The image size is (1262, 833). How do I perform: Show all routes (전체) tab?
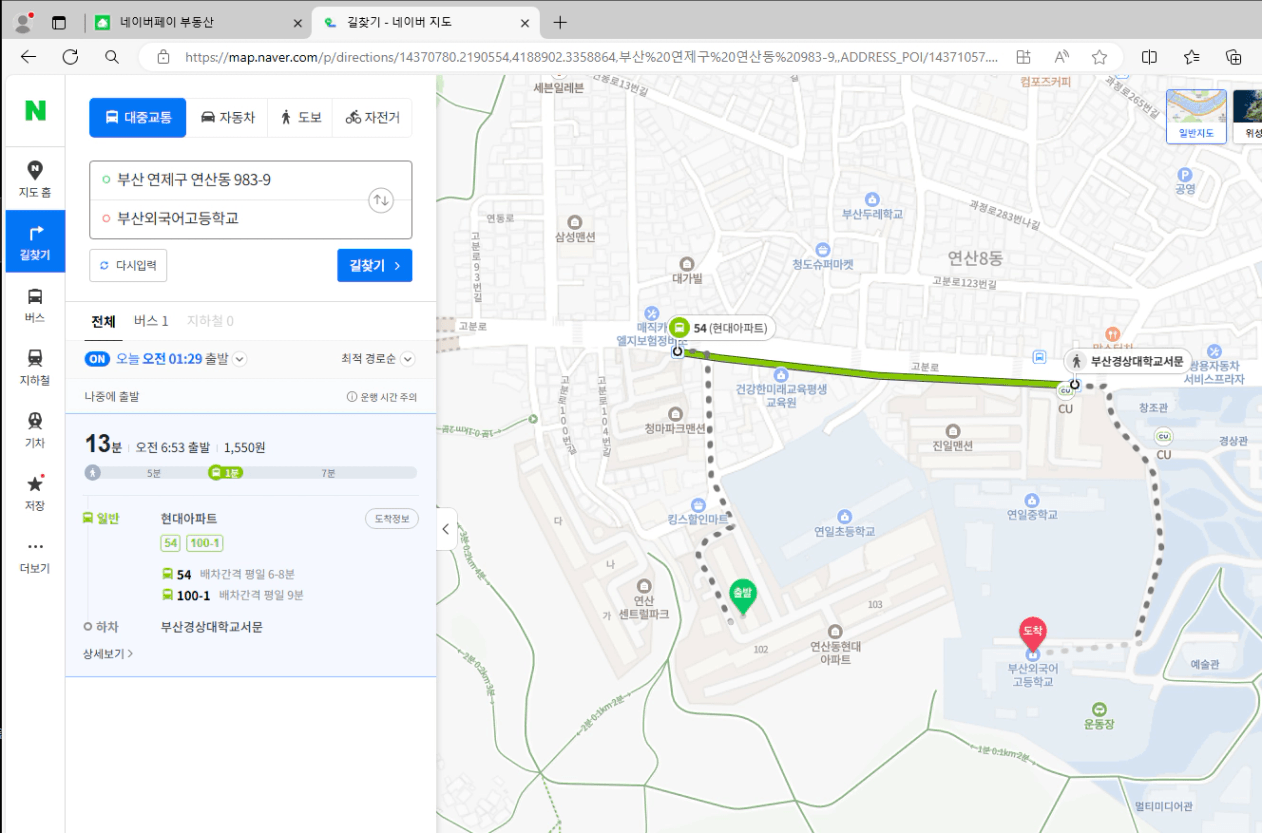tap(103, 321)
